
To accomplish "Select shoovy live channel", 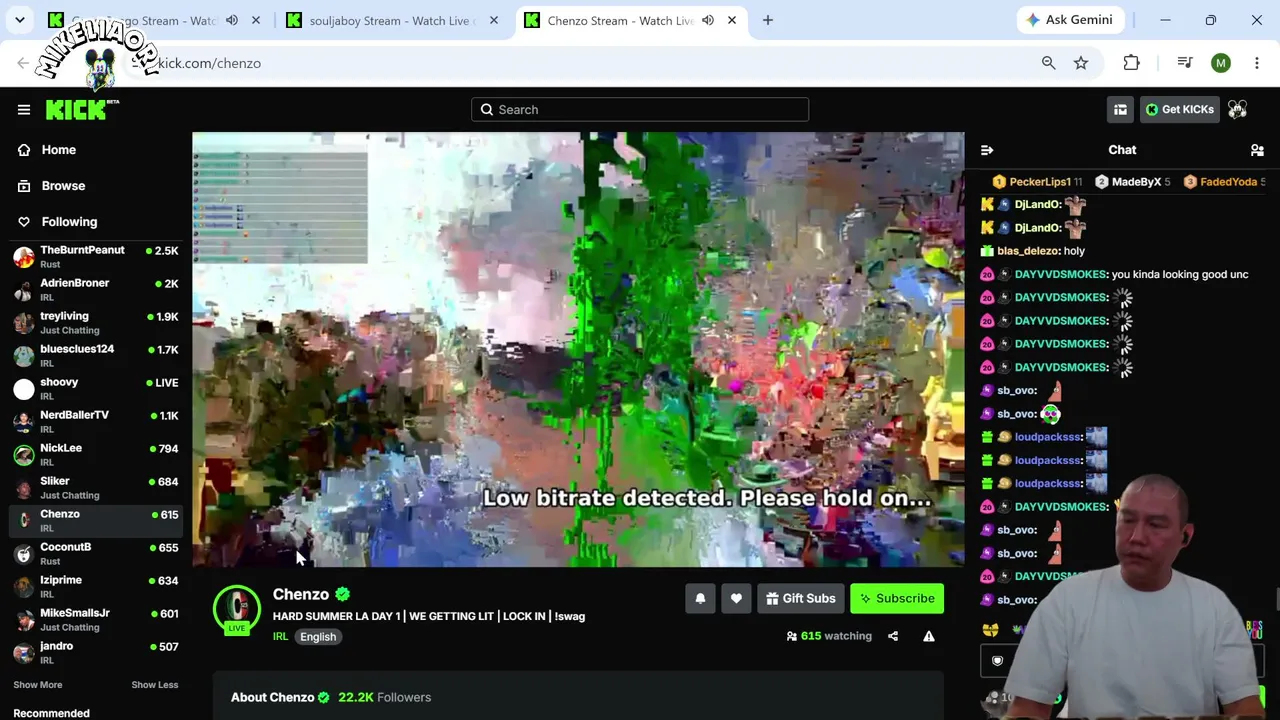I will pos(96,389).
